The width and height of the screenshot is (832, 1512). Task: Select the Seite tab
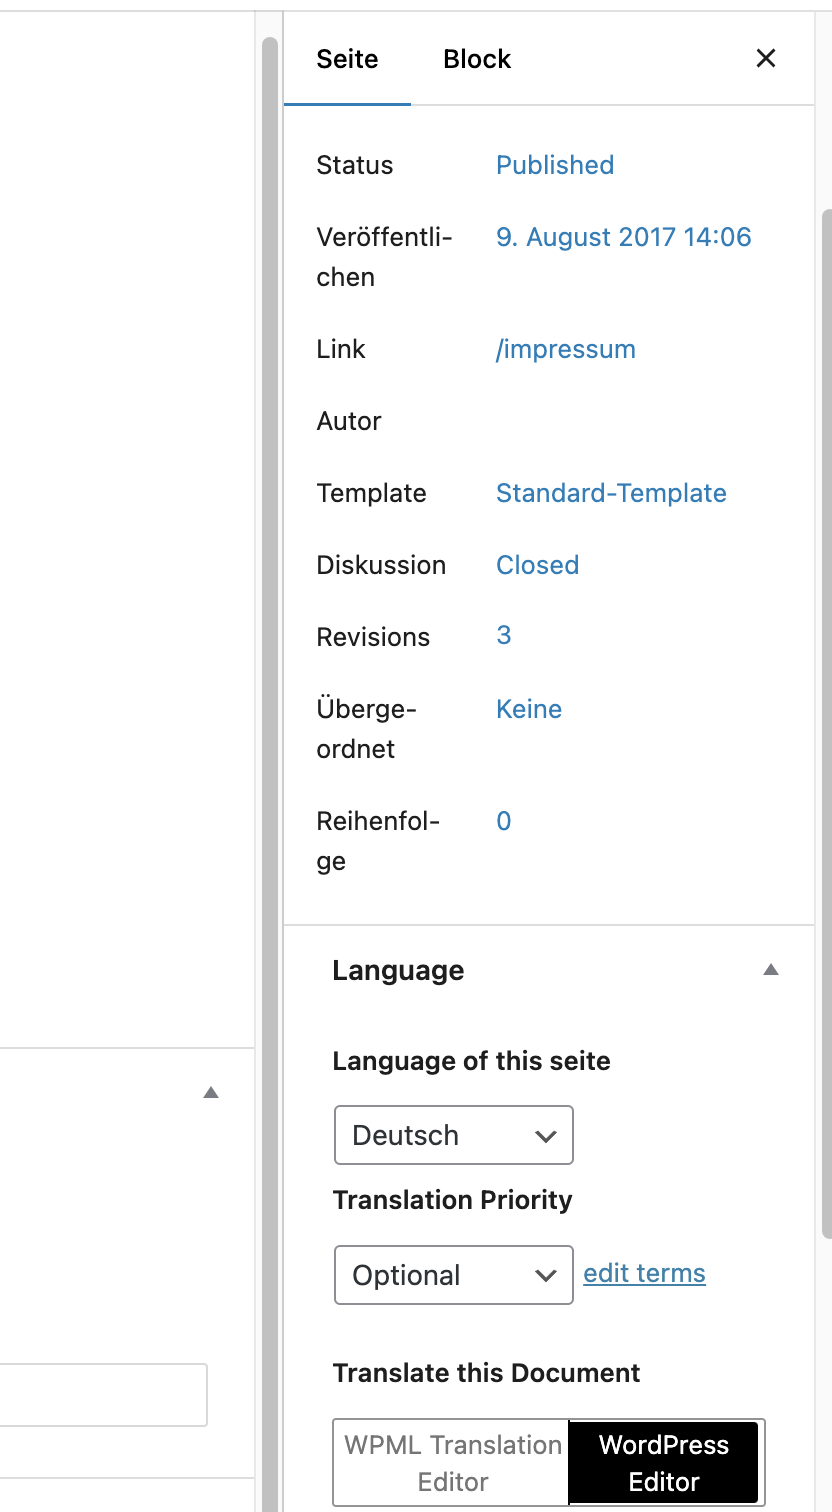pyautogui.click(x=347, y=59)
